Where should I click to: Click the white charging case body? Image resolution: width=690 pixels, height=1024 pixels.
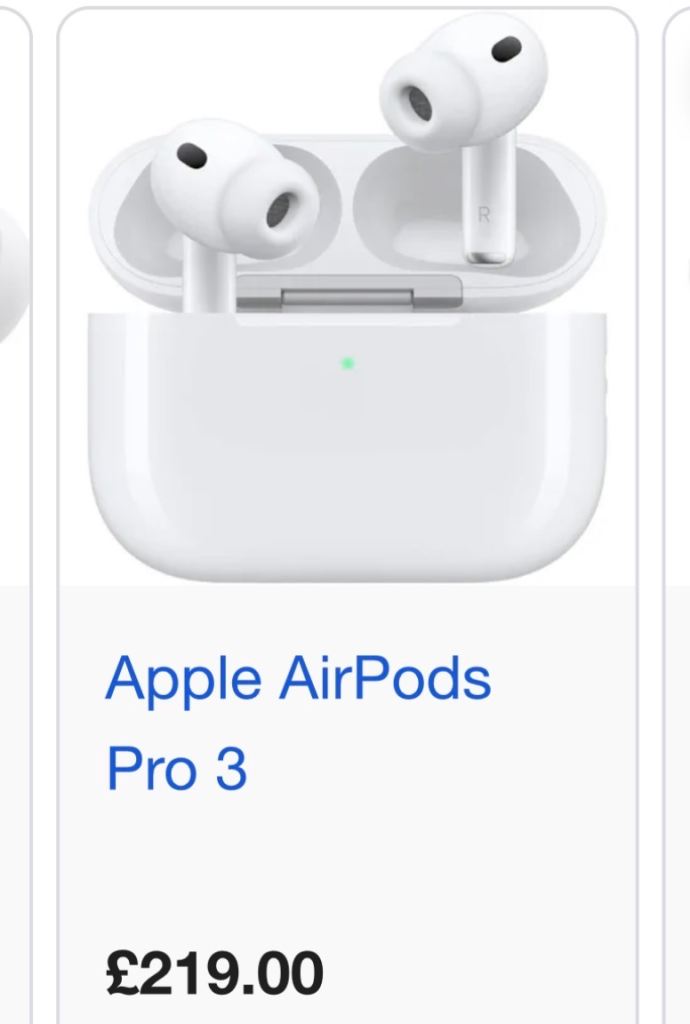pyautogui.click(x=347, y=446)
